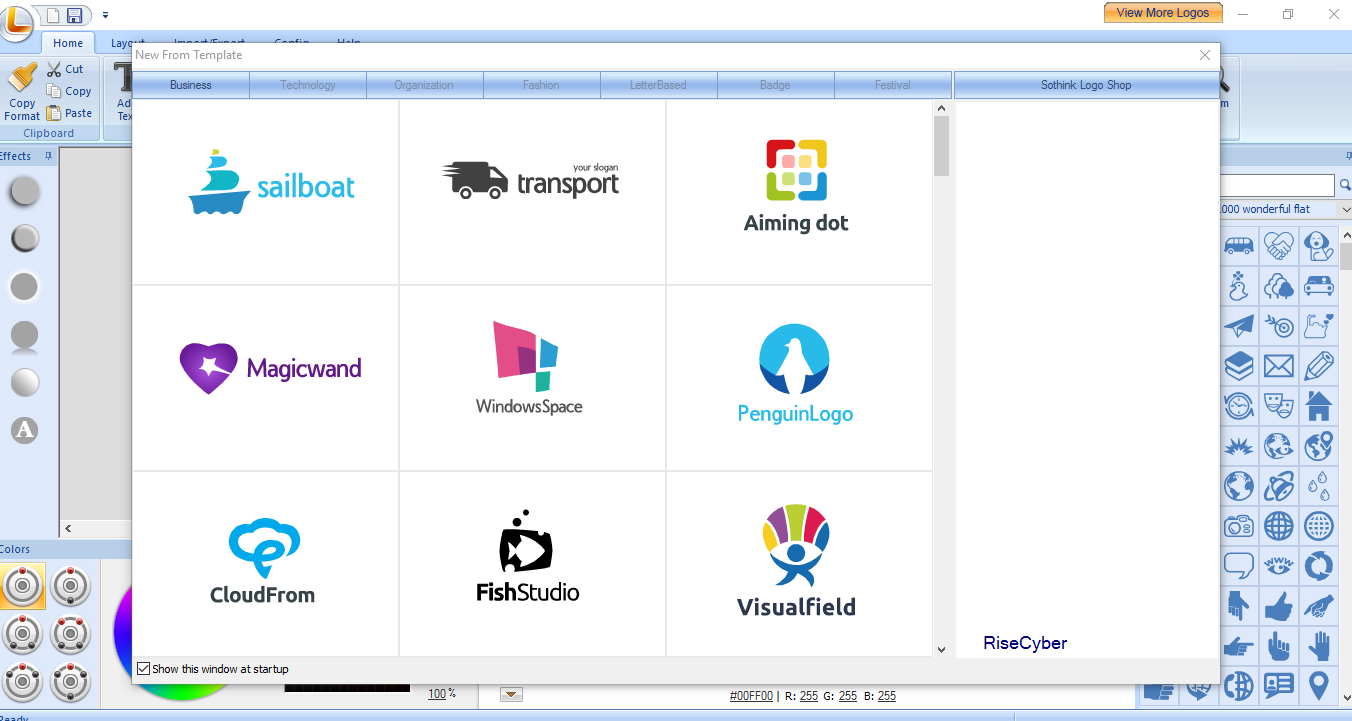Click Copy in the Clipboard group
Viewport: 1352px width, 721px height.
68,91
